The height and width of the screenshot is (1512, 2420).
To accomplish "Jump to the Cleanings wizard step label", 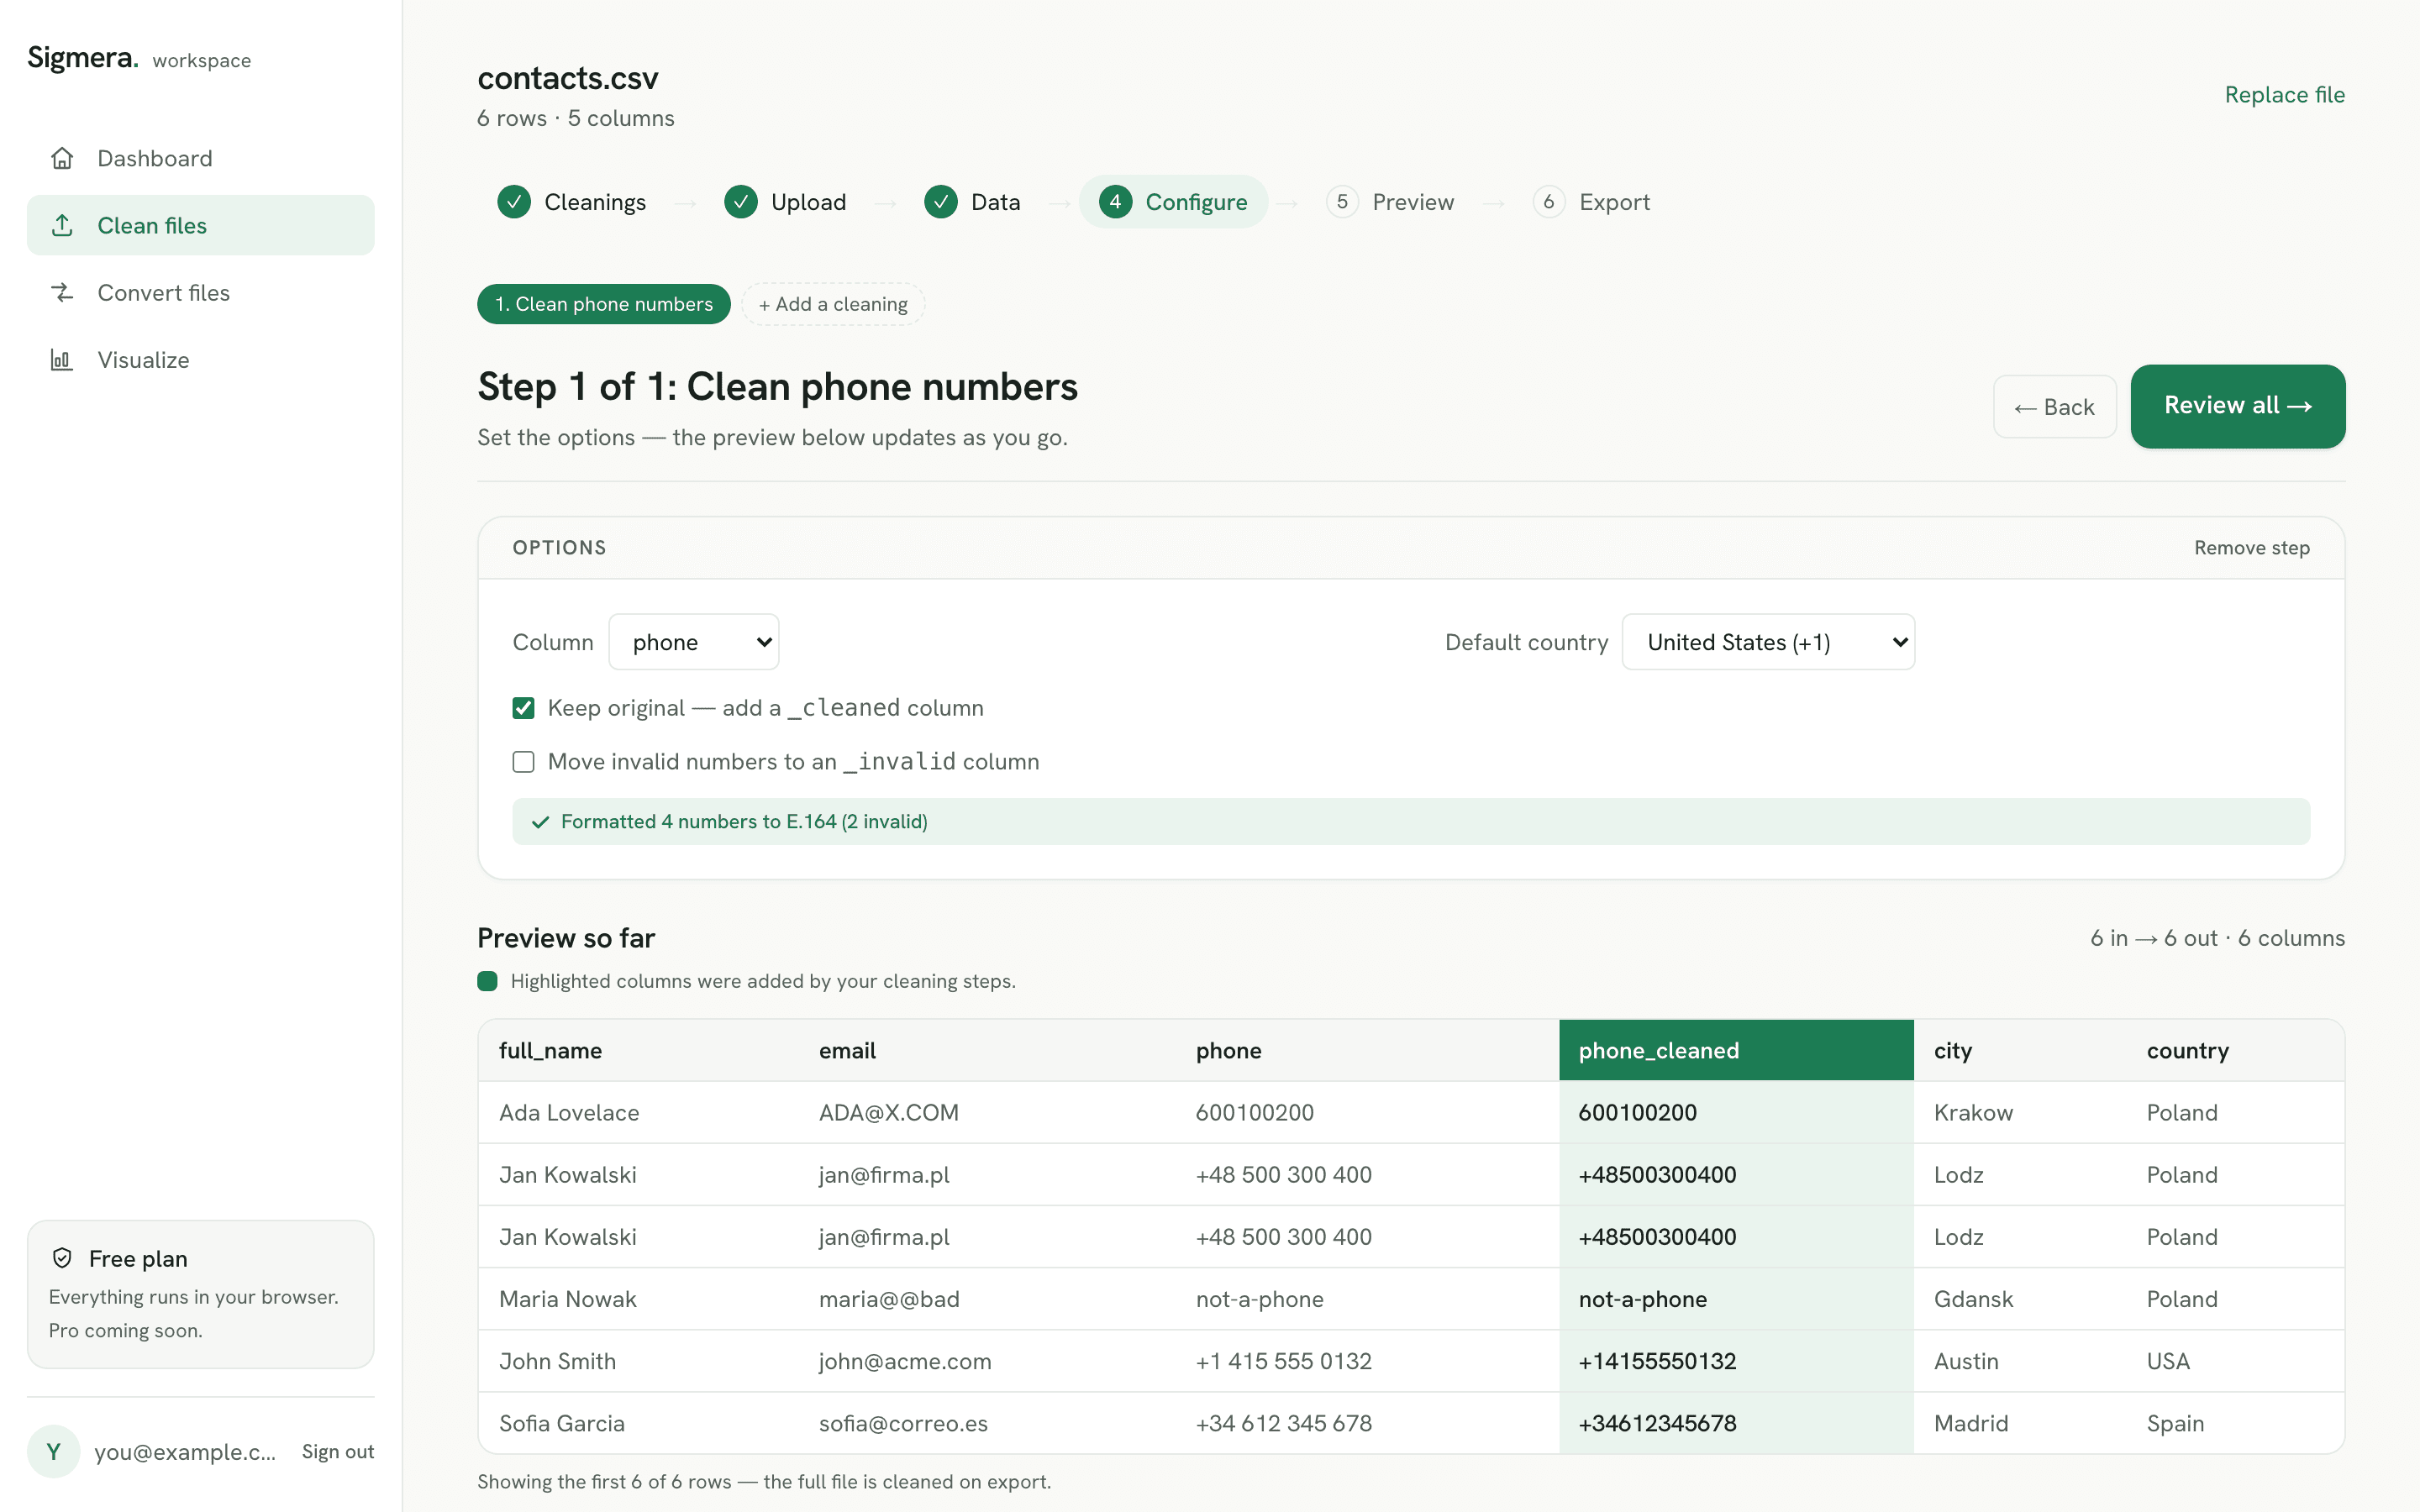I will [595, 202].
